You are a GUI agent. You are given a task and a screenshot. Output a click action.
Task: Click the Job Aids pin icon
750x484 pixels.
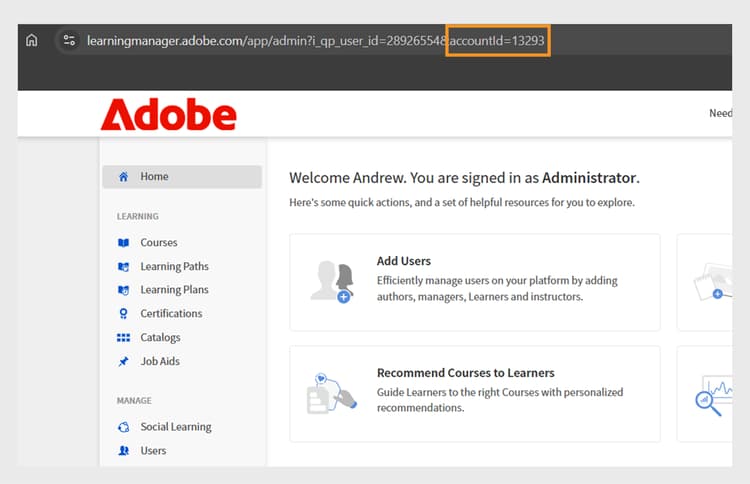(x=123, y=361)
